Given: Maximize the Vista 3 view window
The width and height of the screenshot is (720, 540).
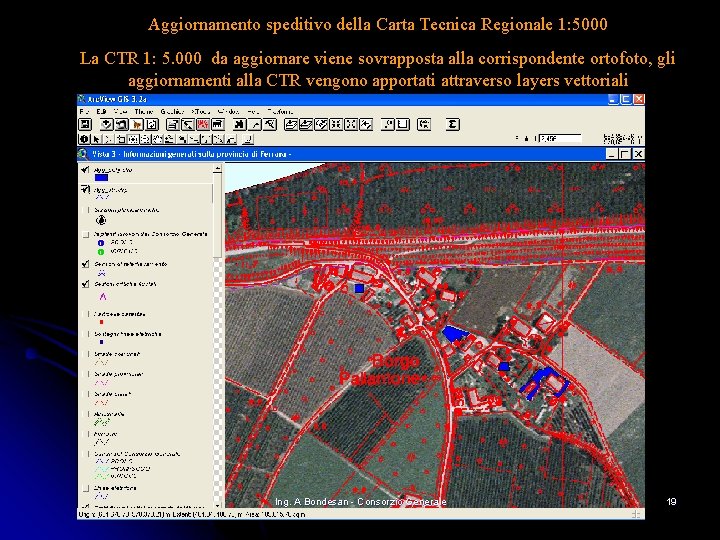Looking at the screenshot, I should (x=624, y=154).
